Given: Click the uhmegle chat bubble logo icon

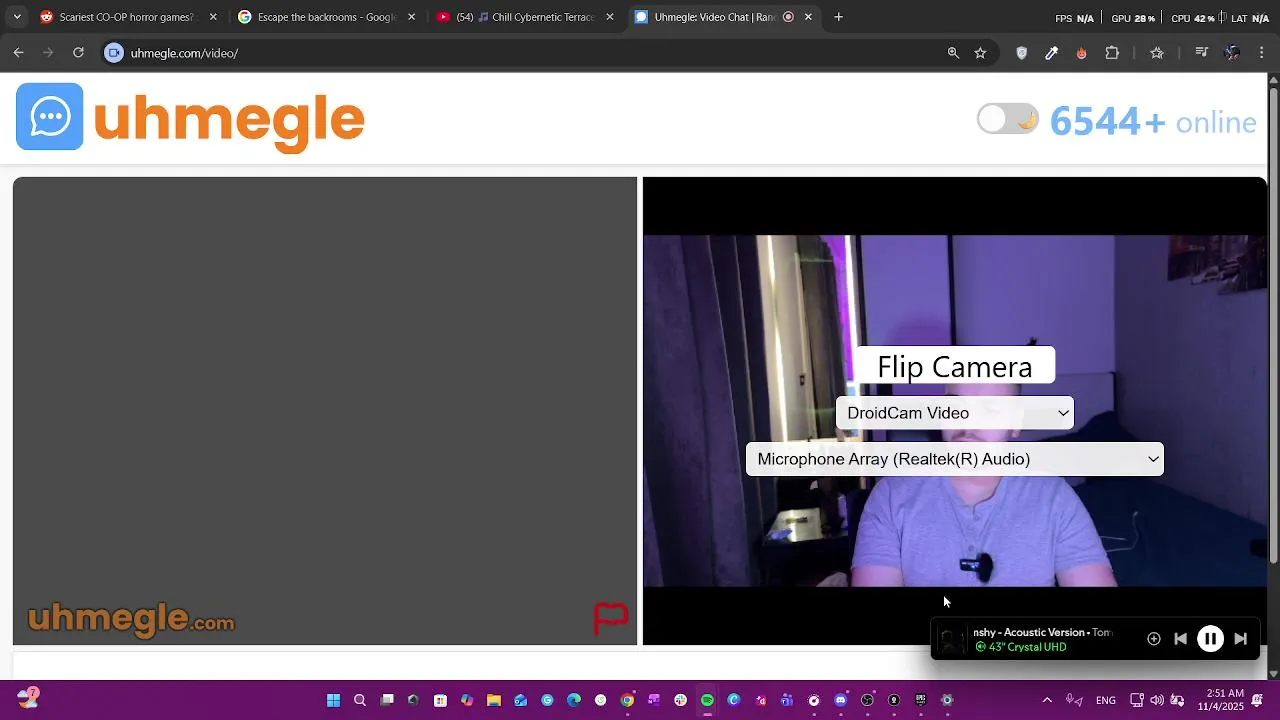Looking at the screenshot, I should point(50,117).
